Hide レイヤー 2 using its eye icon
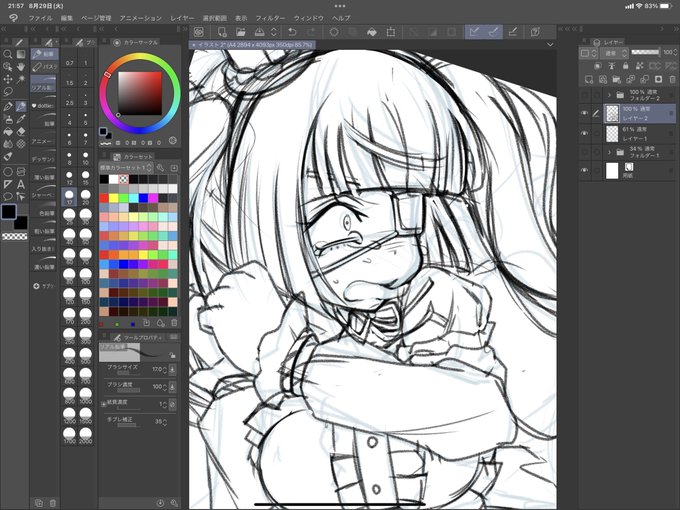This screenshot has height=510, width=680. [x=584, y=113]
